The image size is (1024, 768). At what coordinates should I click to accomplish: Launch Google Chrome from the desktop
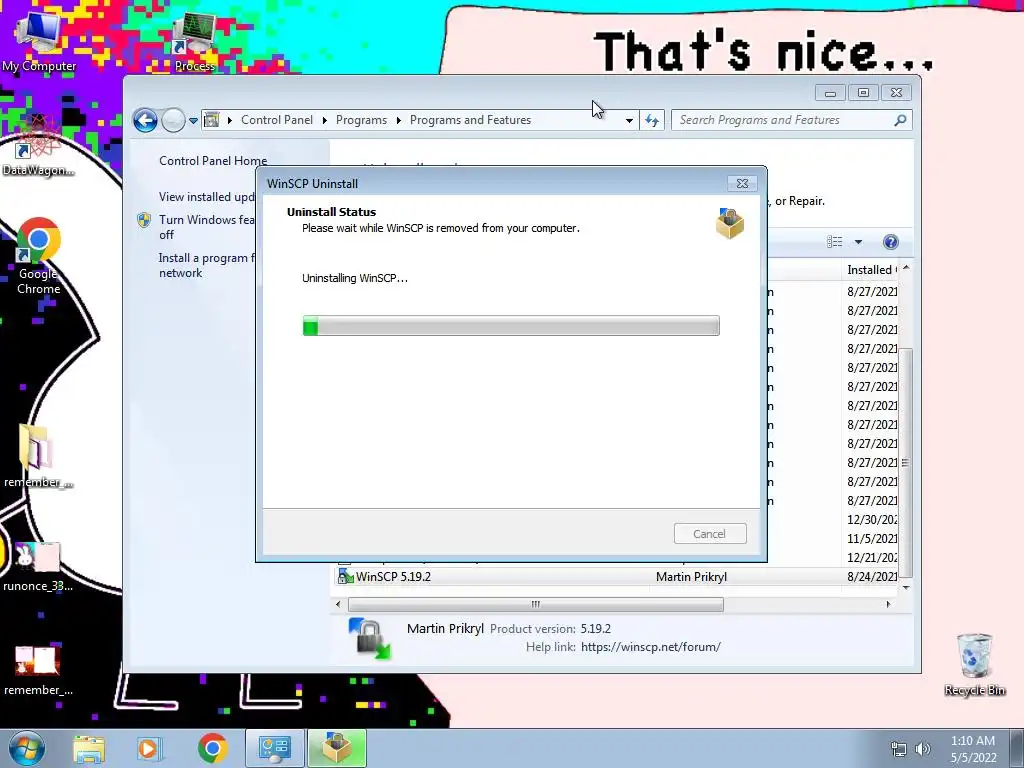point(39,256)
